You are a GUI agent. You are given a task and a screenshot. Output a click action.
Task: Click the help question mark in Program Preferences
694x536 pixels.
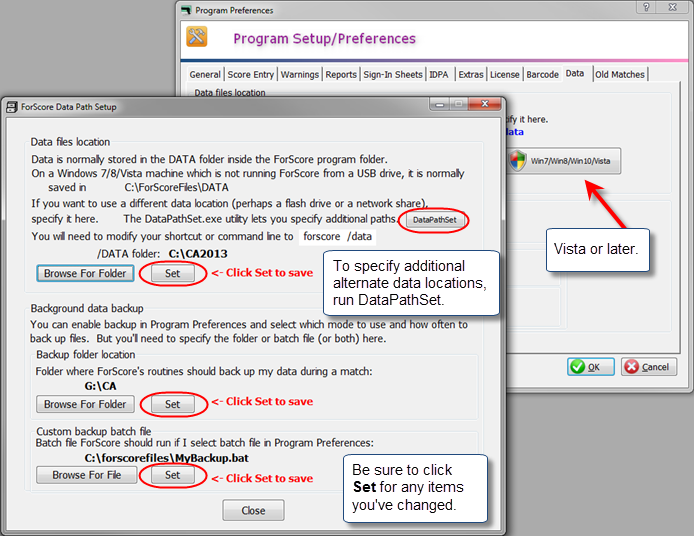point(646,7)
